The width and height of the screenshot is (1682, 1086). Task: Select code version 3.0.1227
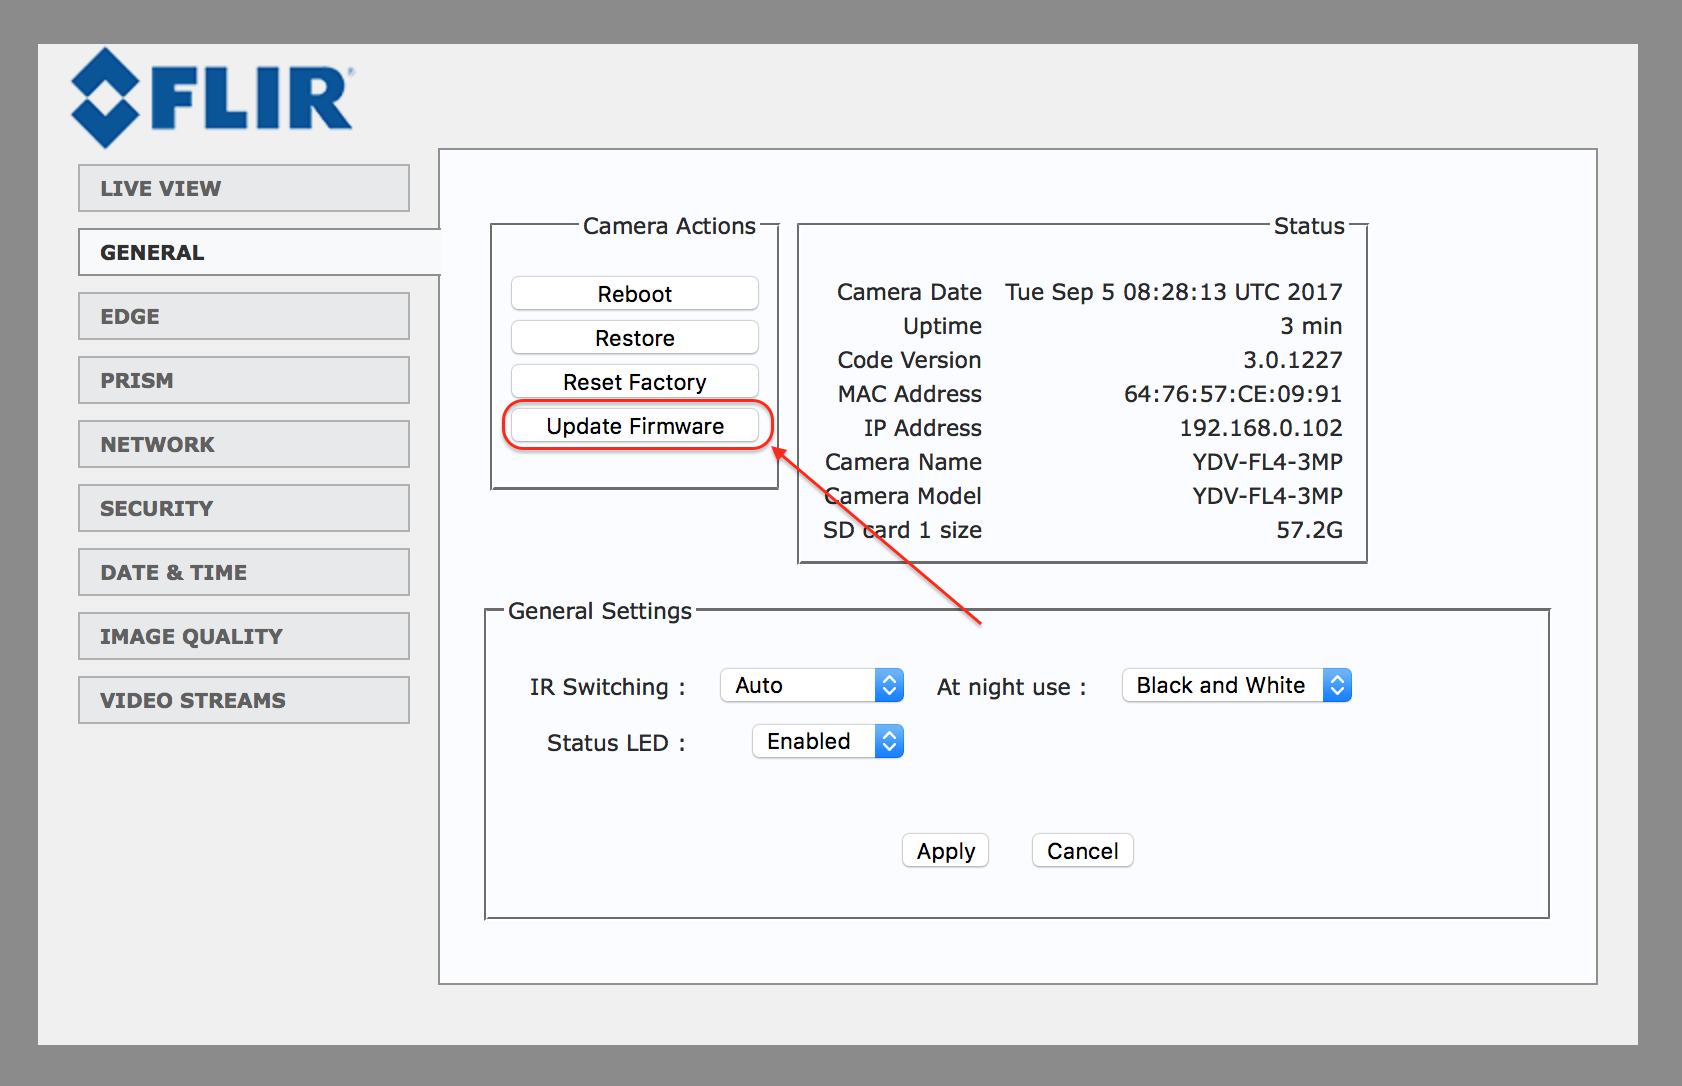click(1293, 360)
